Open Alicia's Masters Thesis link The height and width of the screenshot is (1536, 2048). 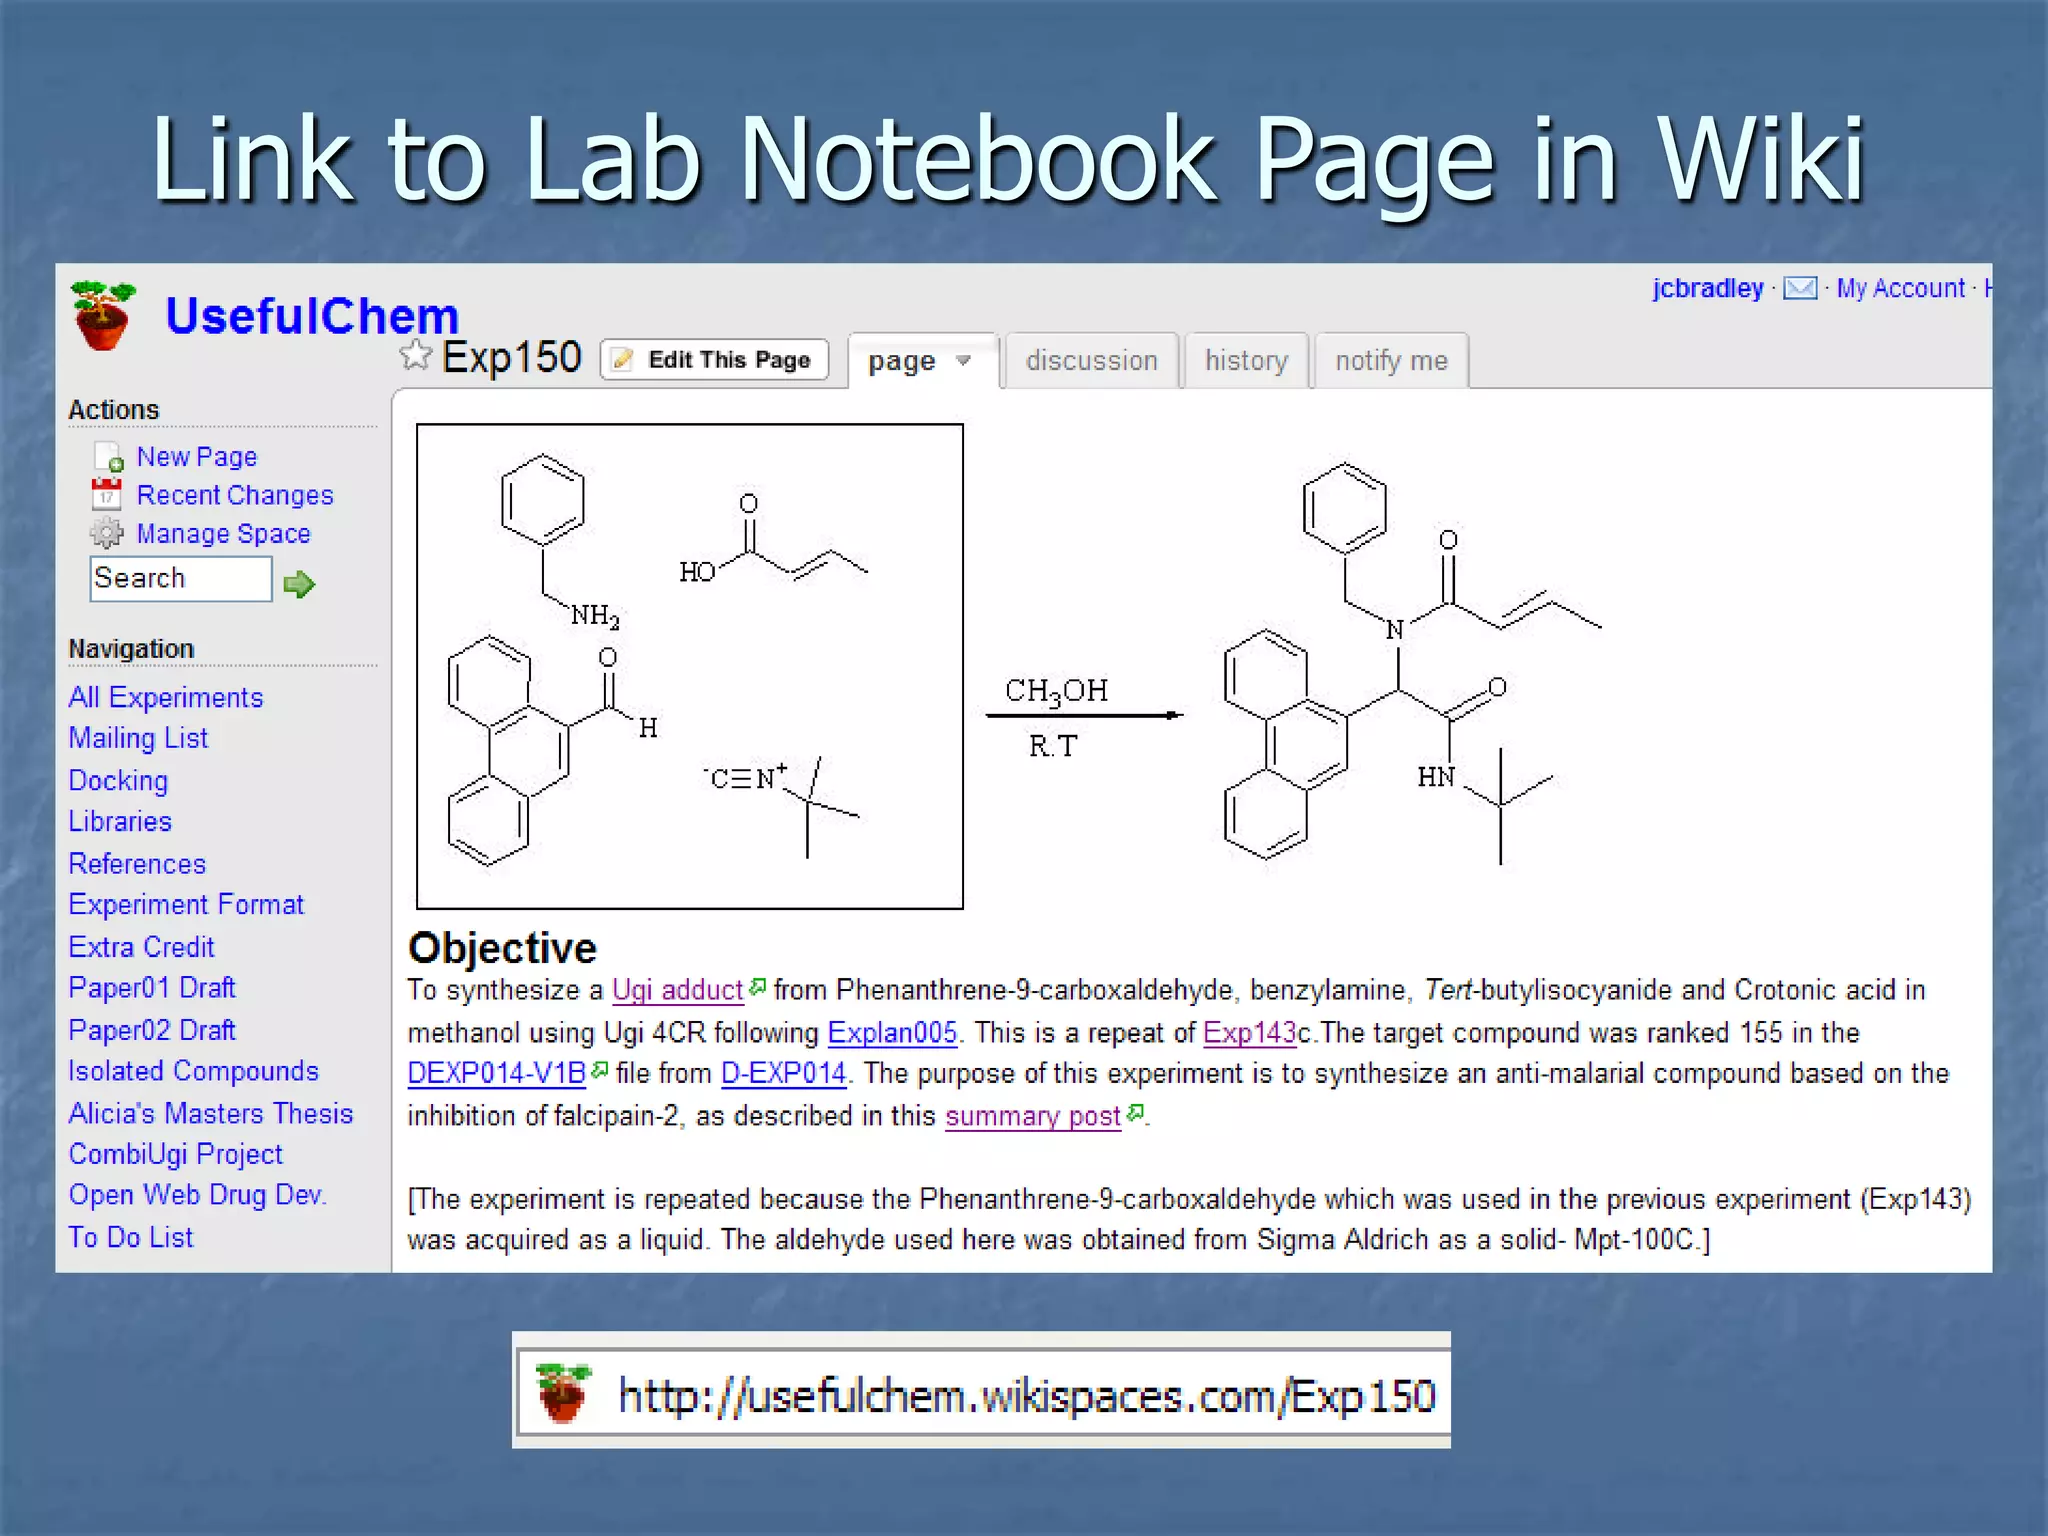coord(211,1113)
